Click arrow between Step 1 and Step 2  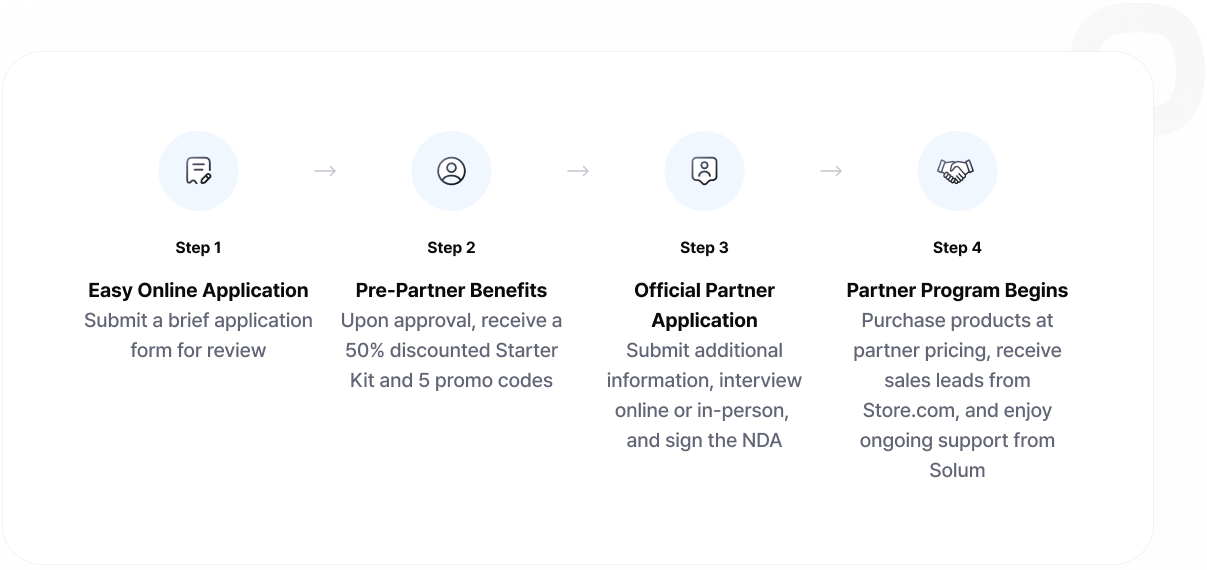coord(325,171)
